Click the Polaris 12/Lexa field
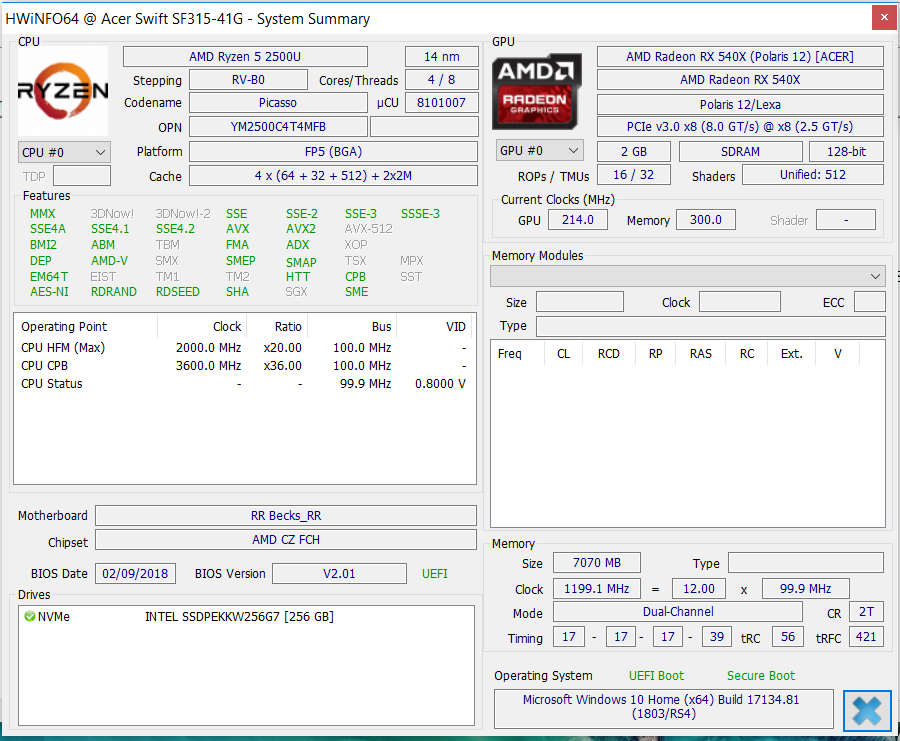Screen dimensions: 900x741 (740, 104)
